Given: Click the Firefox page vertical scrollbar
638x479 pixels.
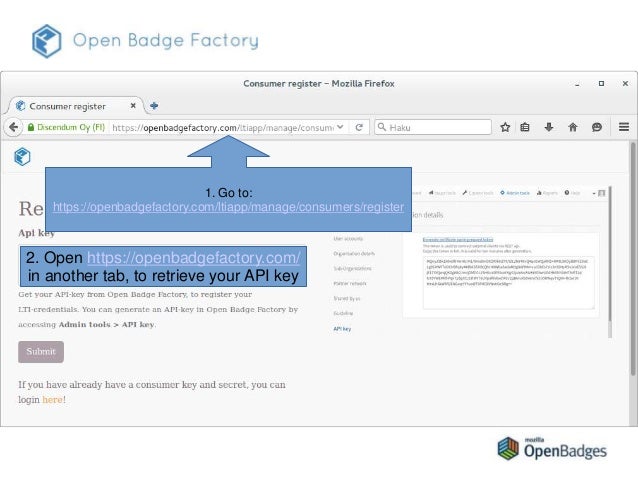Looking at the screenshot, I should tap(633, 259).
